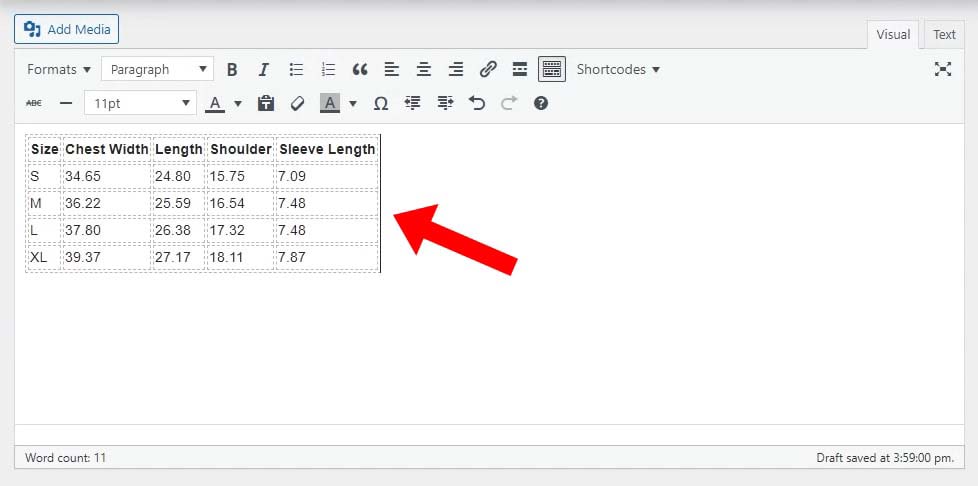Click the Add Media button
The height and width of the screenshot is (486, 978).
[x=67, y=29]
